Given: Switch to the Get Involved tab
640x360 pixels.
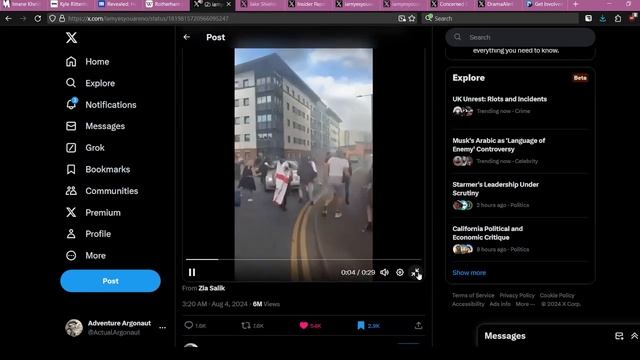Looking at the screenshot, I should 544,4.
